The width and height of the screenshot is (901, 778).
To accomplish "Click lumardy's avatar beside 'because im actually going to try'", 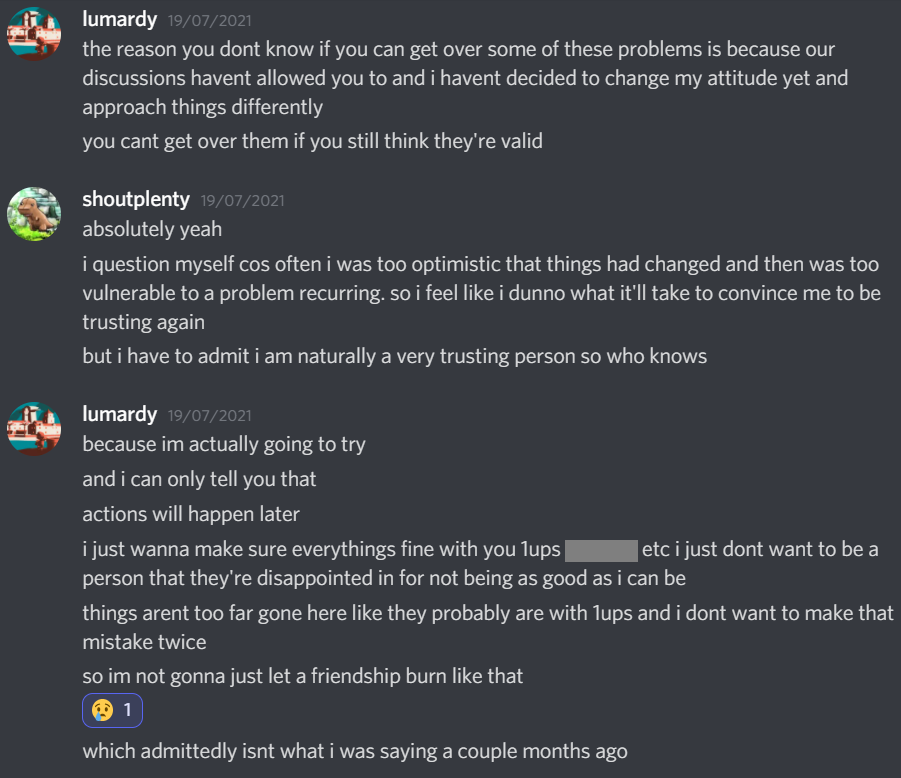I will pos(34,429).
